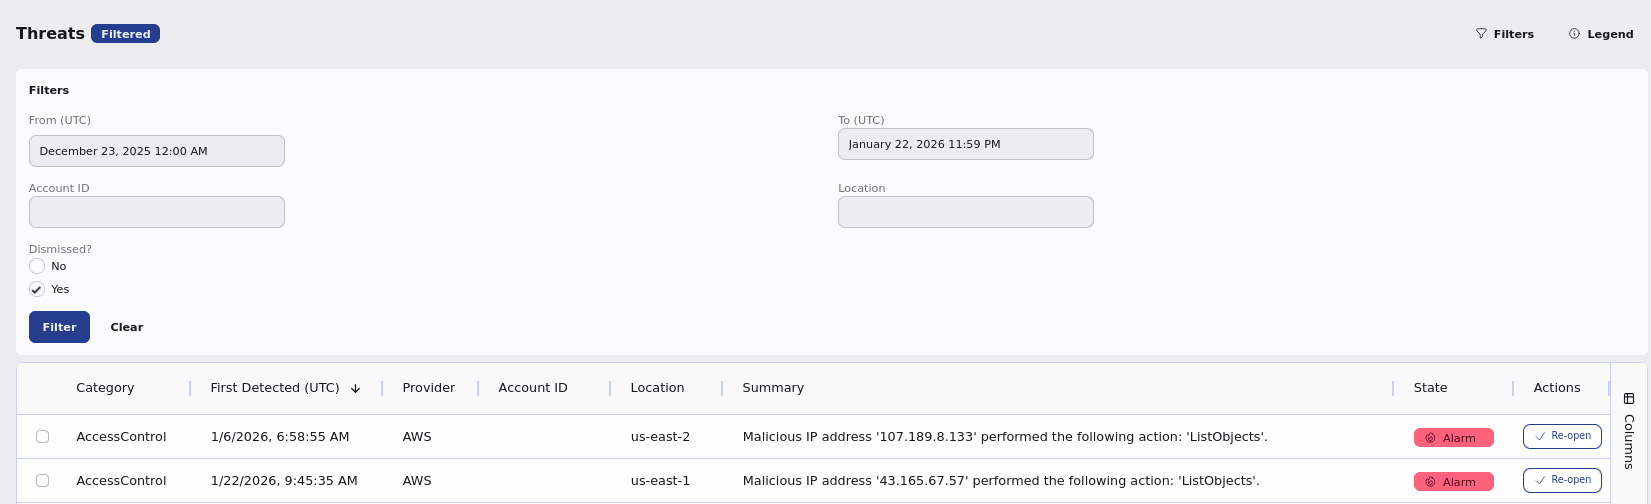Click the Columns panel icon
Image resolution: width=1651 pixels, height=504 pixels.
click(x=1629, y=398)
